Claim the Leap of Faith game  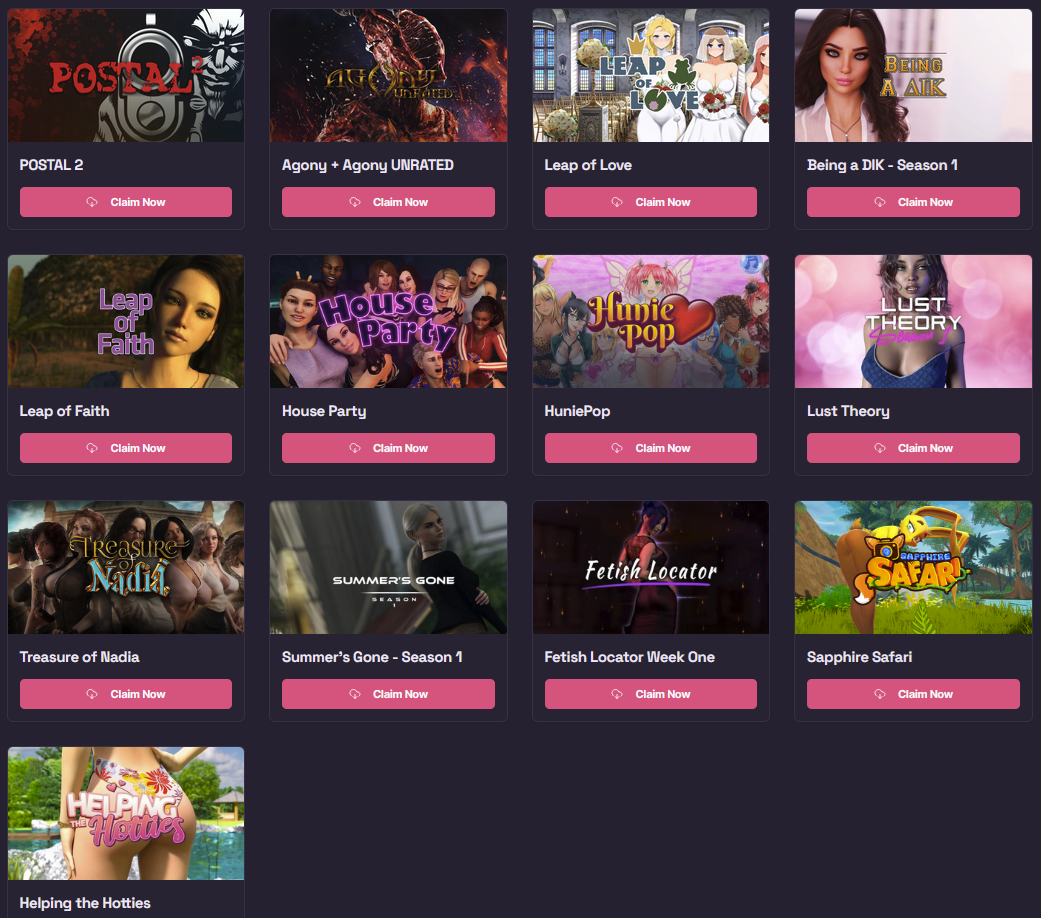[x=125, y=448]
